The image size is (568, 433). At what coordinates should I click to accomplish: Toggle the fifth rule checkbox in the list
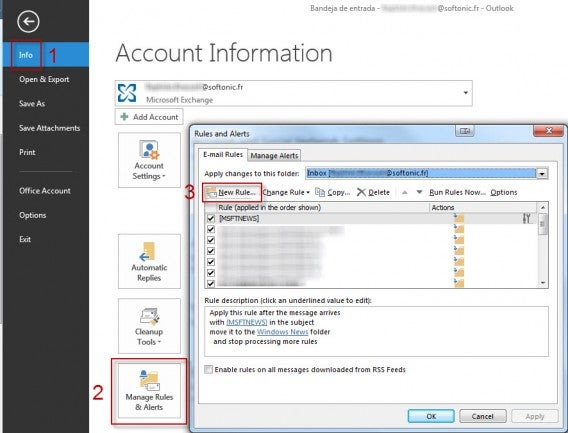tap(211, 262)
